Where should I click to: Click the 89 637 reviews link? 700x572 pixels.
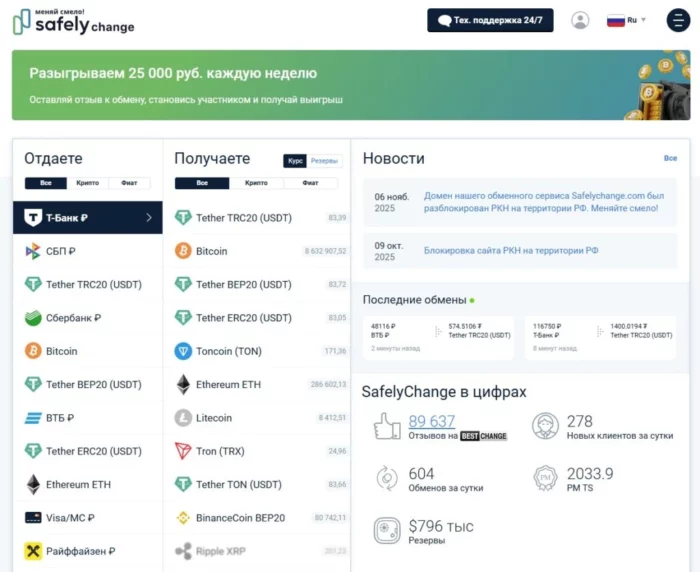[x=432, y=421]
